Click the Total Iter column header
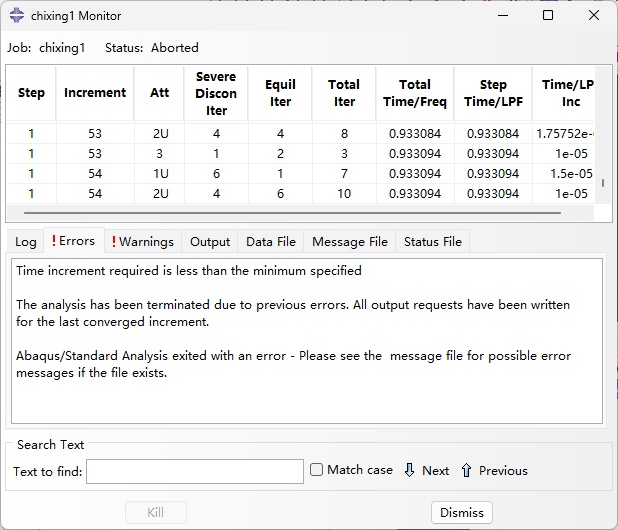The height and width of the screenshot is (530, 618). pyautogui.click(x=344, y=93)
